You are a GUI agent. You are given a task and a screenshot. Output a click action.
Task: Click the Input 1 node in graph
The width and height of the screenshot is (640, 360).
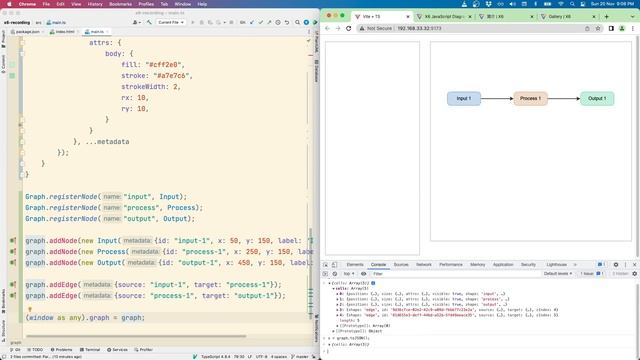(464, 98)
